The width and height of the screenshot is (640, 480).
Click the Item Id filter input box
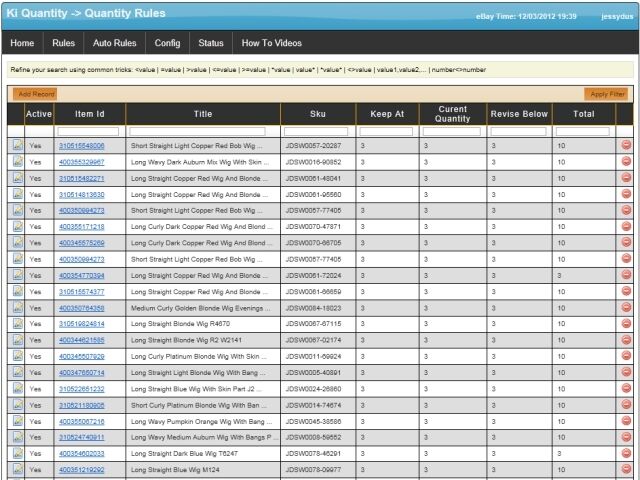88,131
